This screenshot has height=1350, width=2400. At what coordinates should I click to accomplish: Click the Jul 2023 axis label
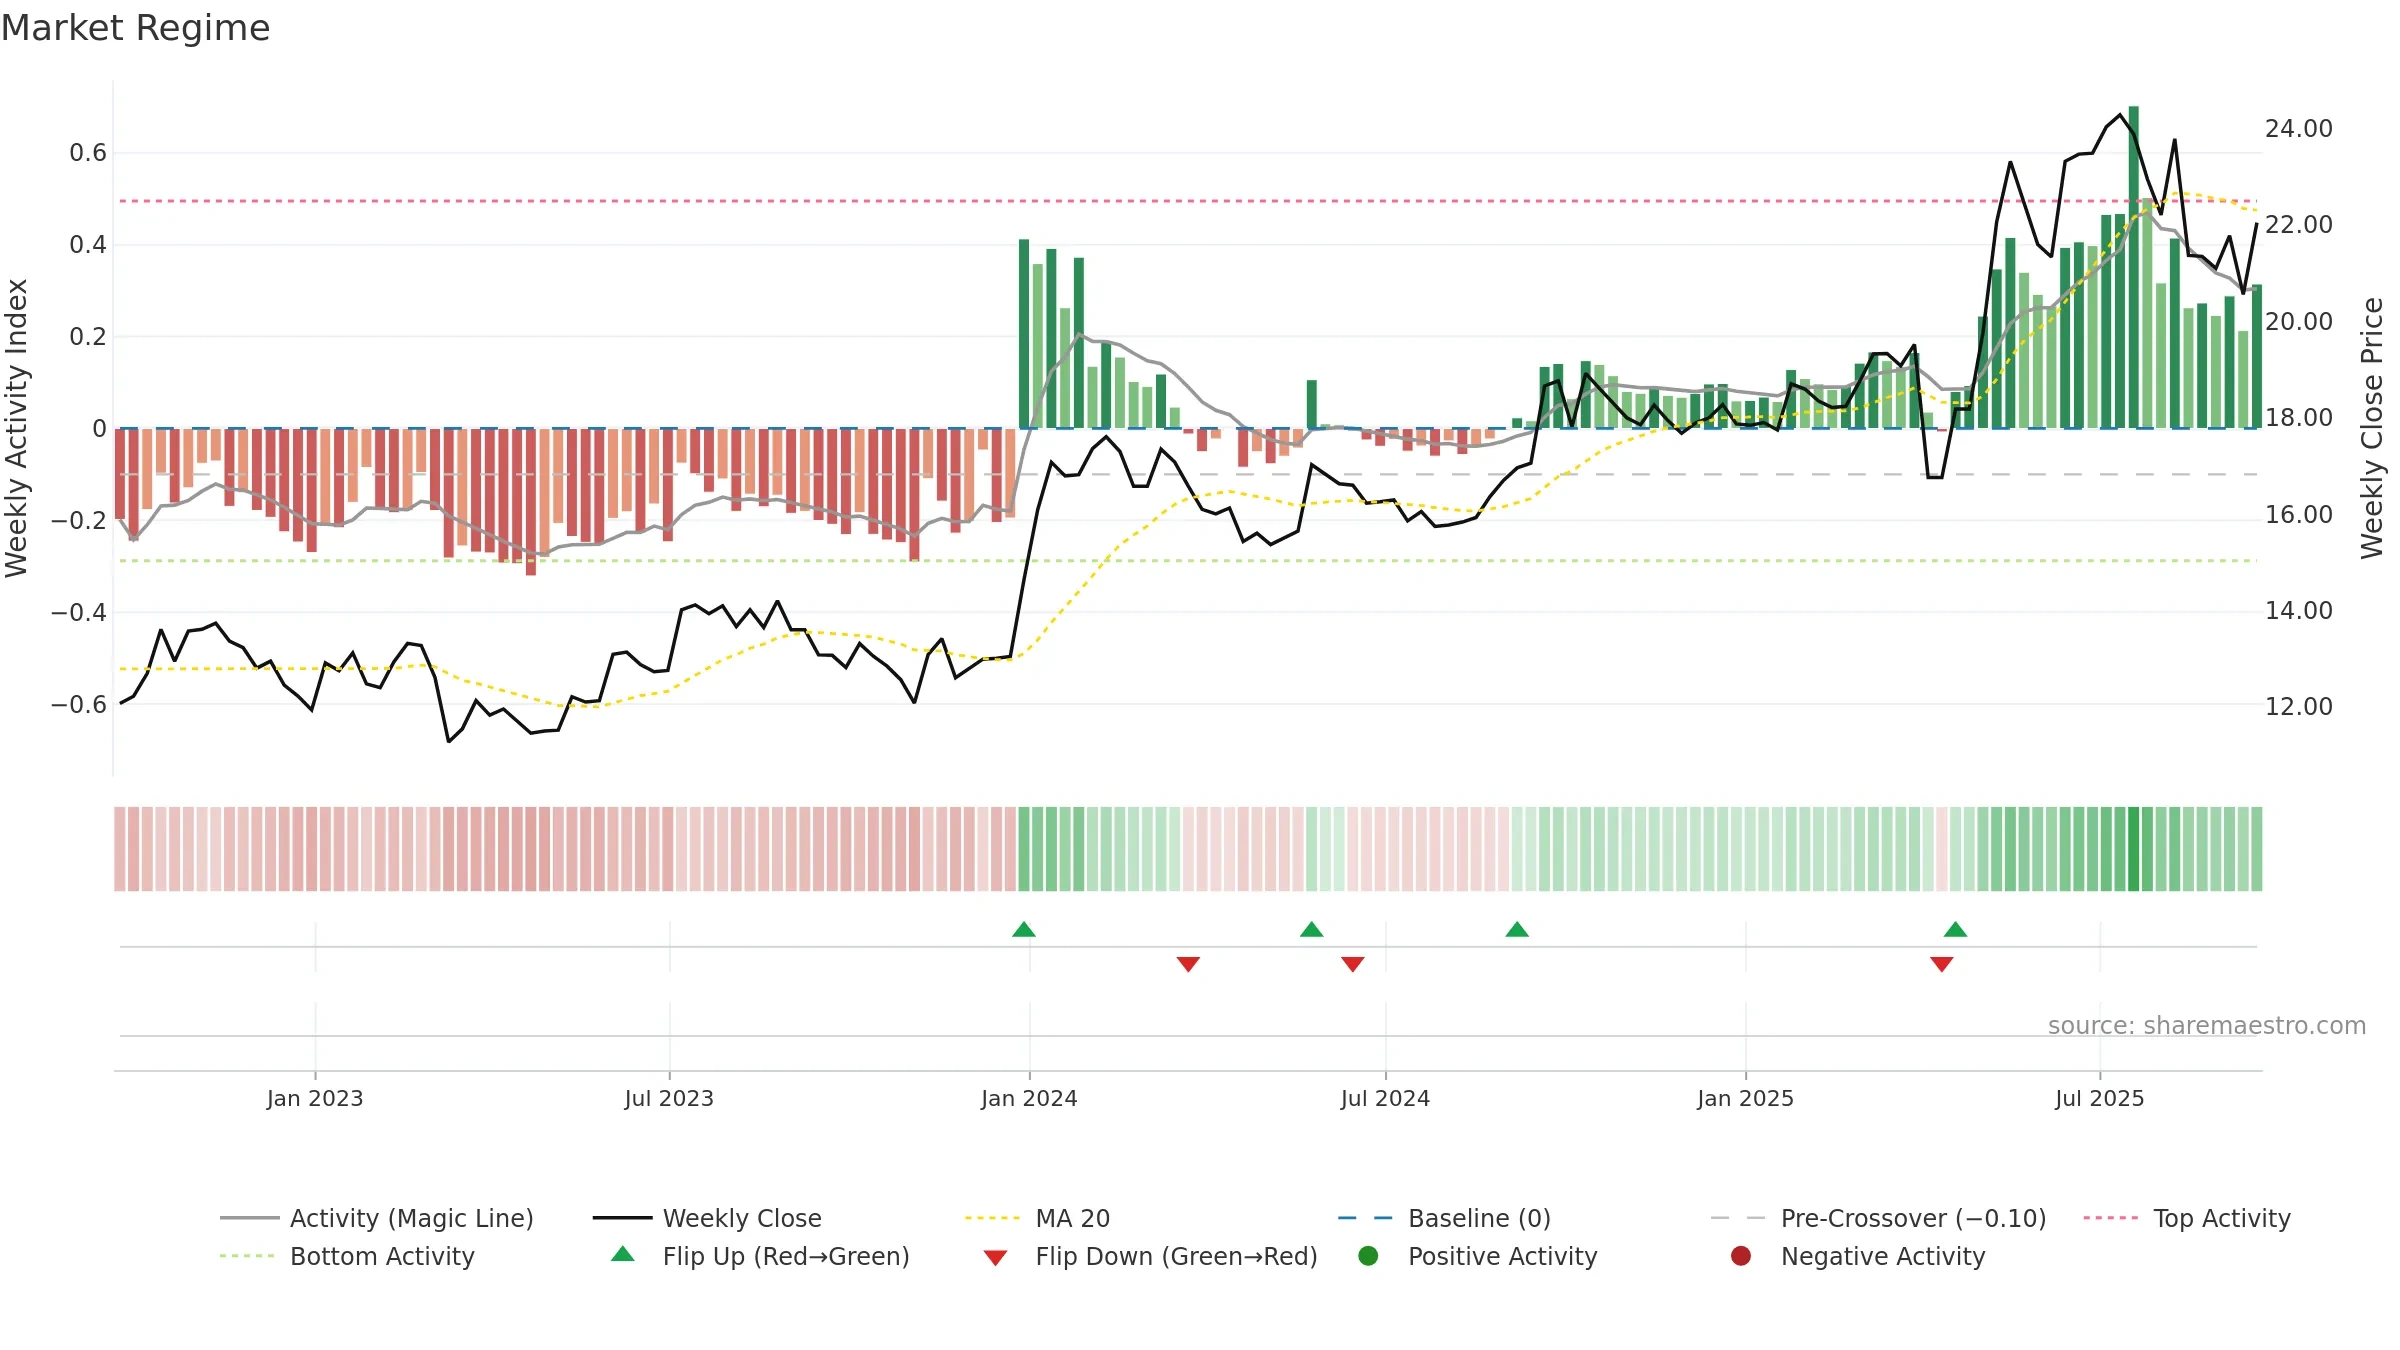(669, 1099)
